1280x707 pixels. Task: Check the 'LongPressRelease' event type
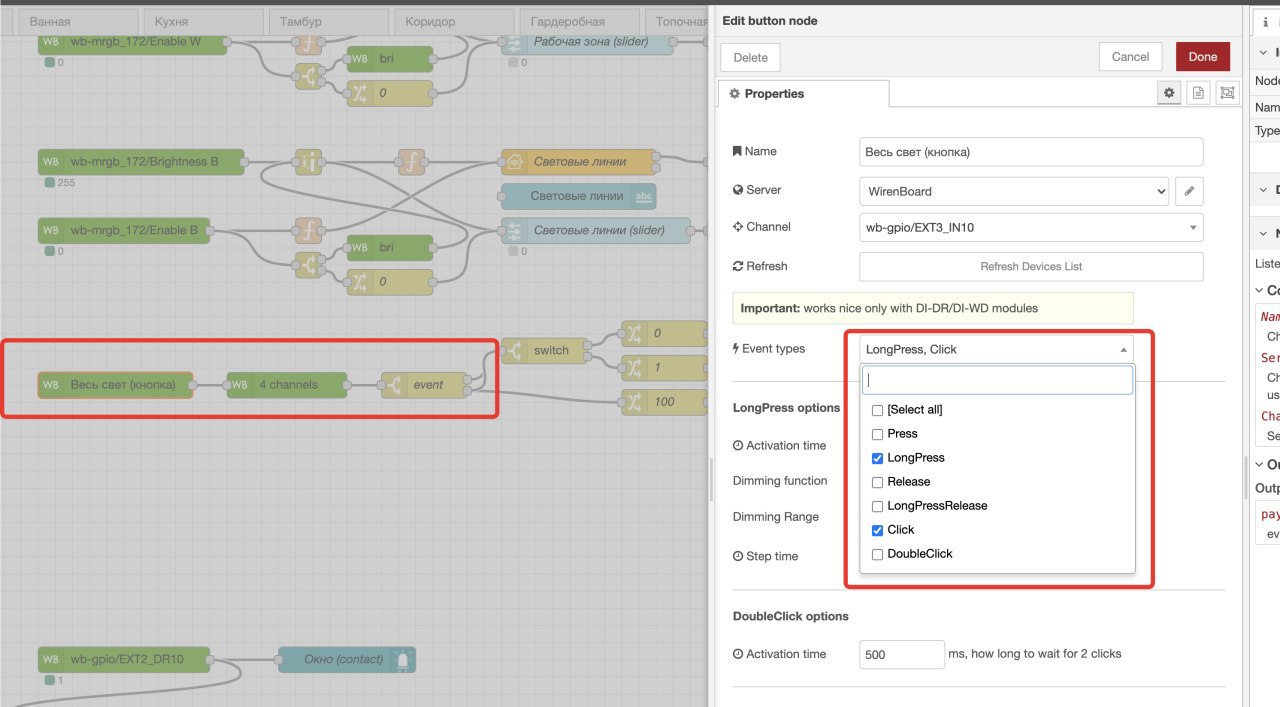(x=877, y=506)
